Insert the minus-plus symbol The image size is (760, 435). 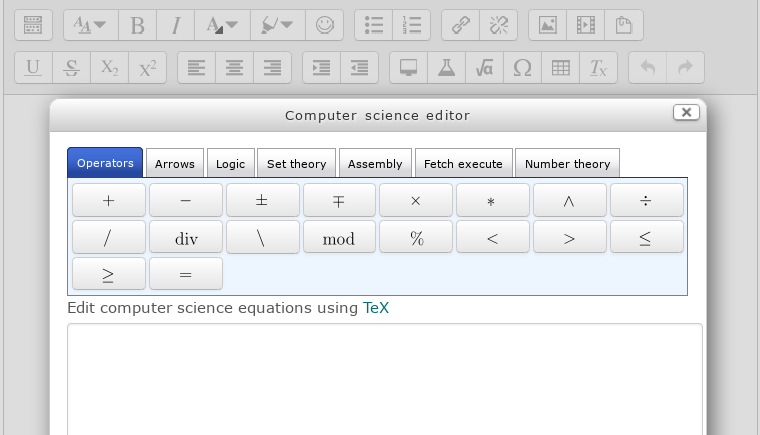pos(339,200)
